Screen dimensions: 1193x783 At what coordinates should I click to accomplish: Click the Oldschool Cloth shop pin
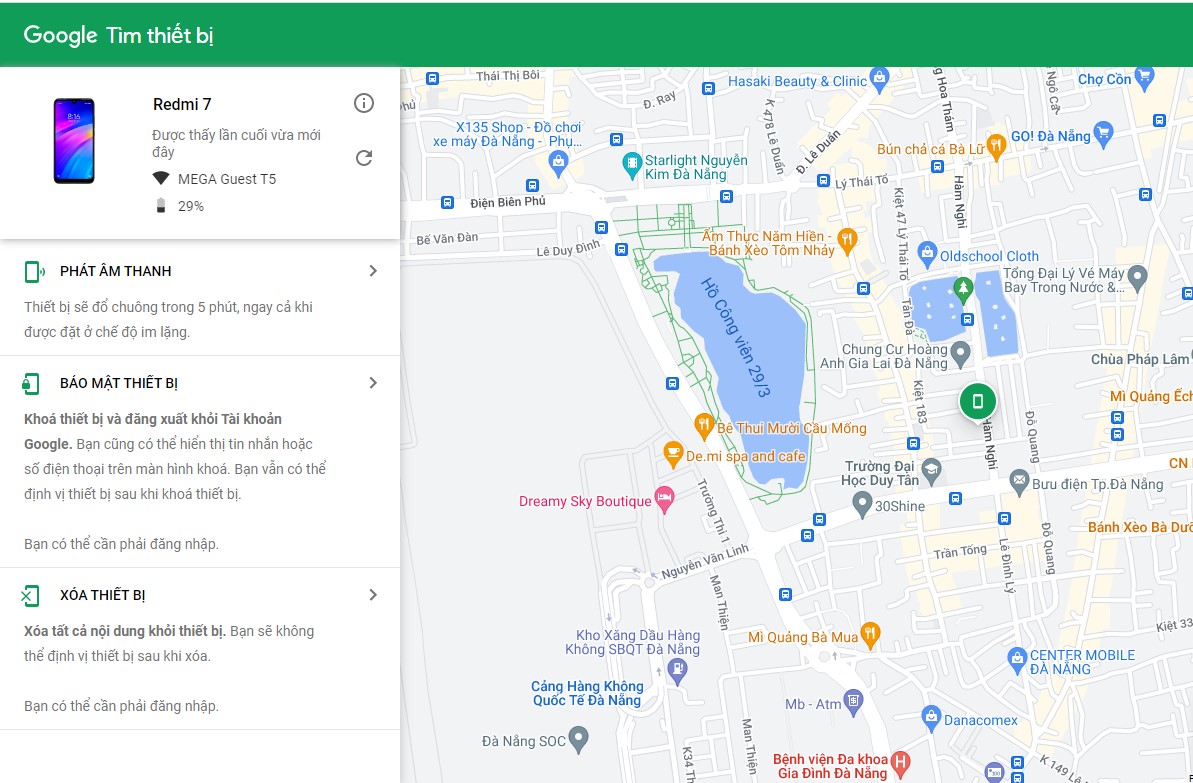927,253
